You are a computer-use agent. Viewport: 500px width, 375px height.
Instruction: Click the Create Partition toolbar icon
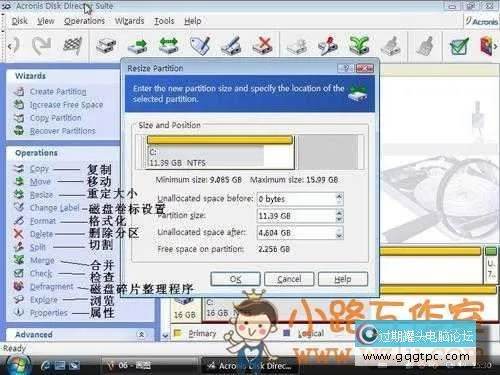click(106, 45)
